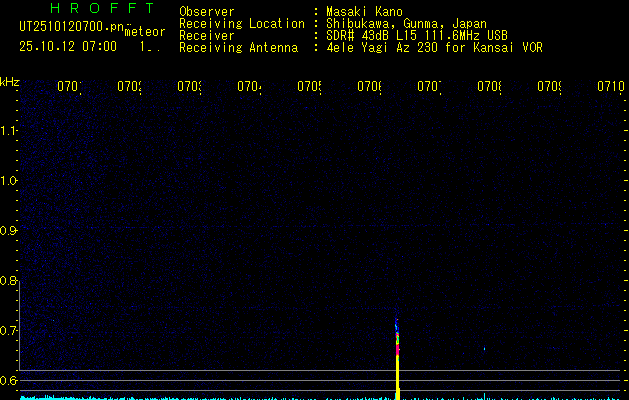629x400 pixels.
Task: Select the 0.7 frequency axis label
Action: pos(10,330)
